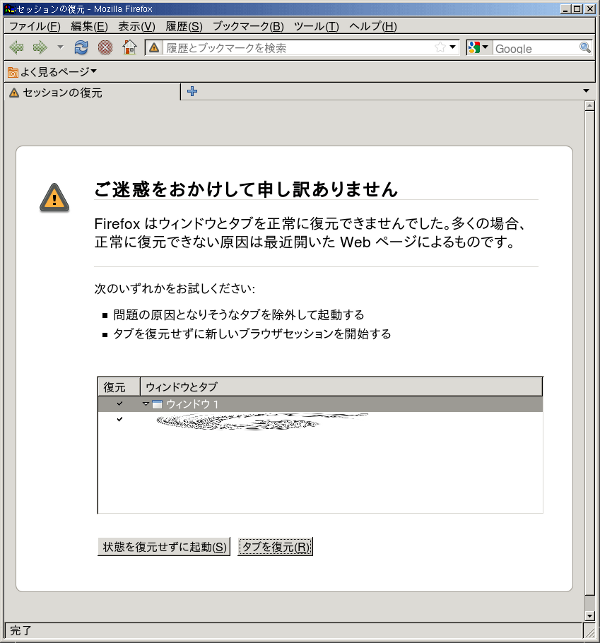Click the ウィンドウとタブ column header
Image resolution: width=600 pixels, height=643 pixels.
pos(341,387)
